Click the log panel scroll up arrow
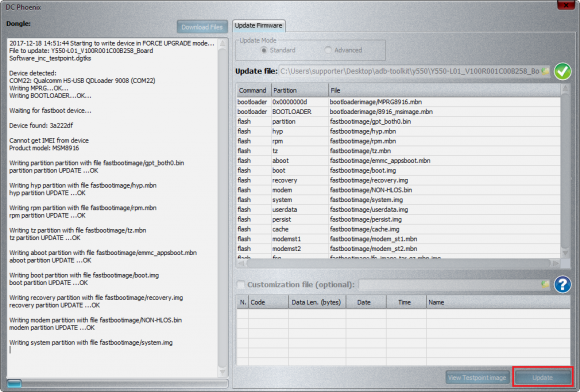 pos(222,44)
